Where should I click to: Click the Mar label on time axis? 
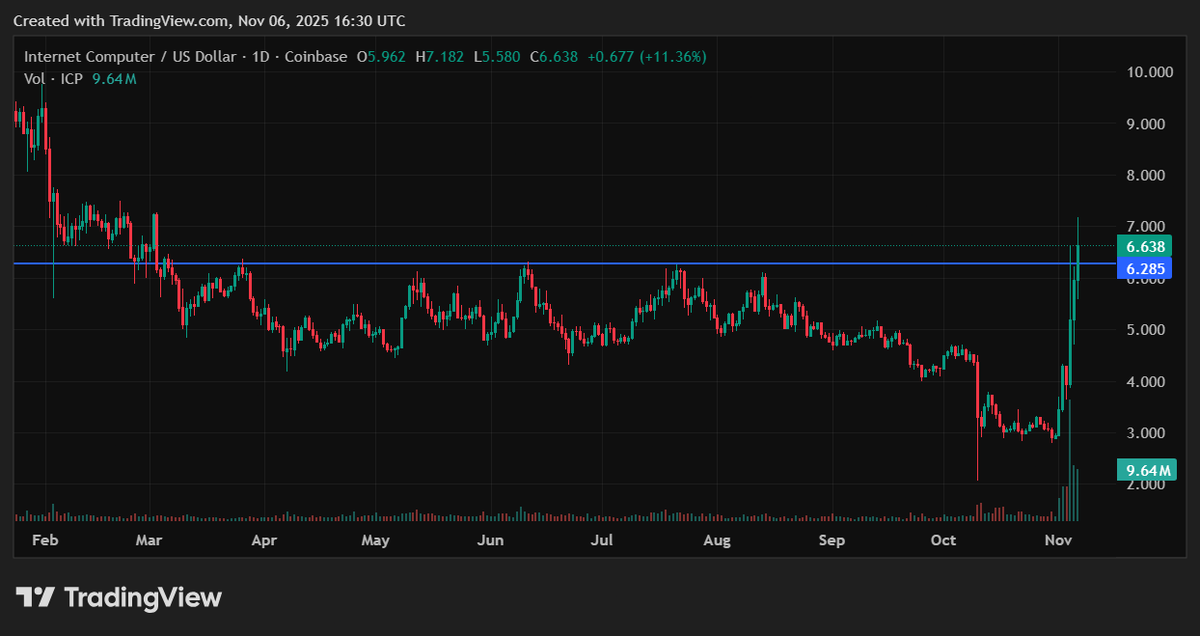click(x=149, y=541)
